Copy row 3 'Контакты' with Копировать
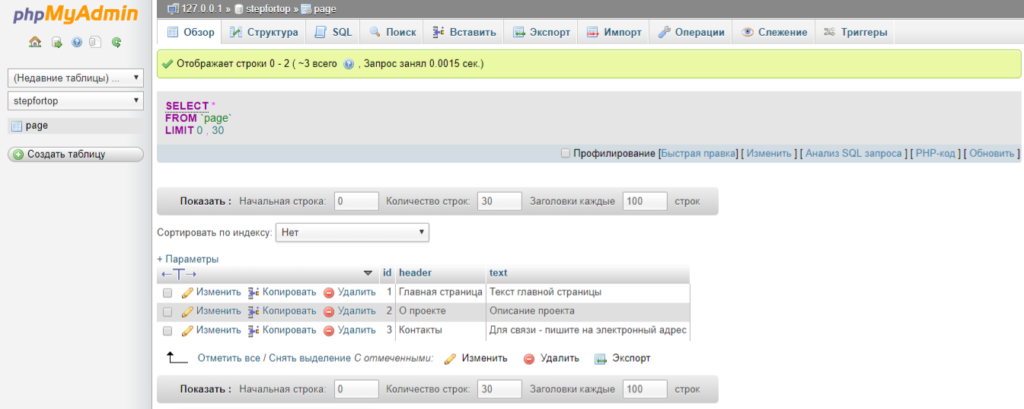The height and width of the screenshot is (409, 1024). [282, 330]
